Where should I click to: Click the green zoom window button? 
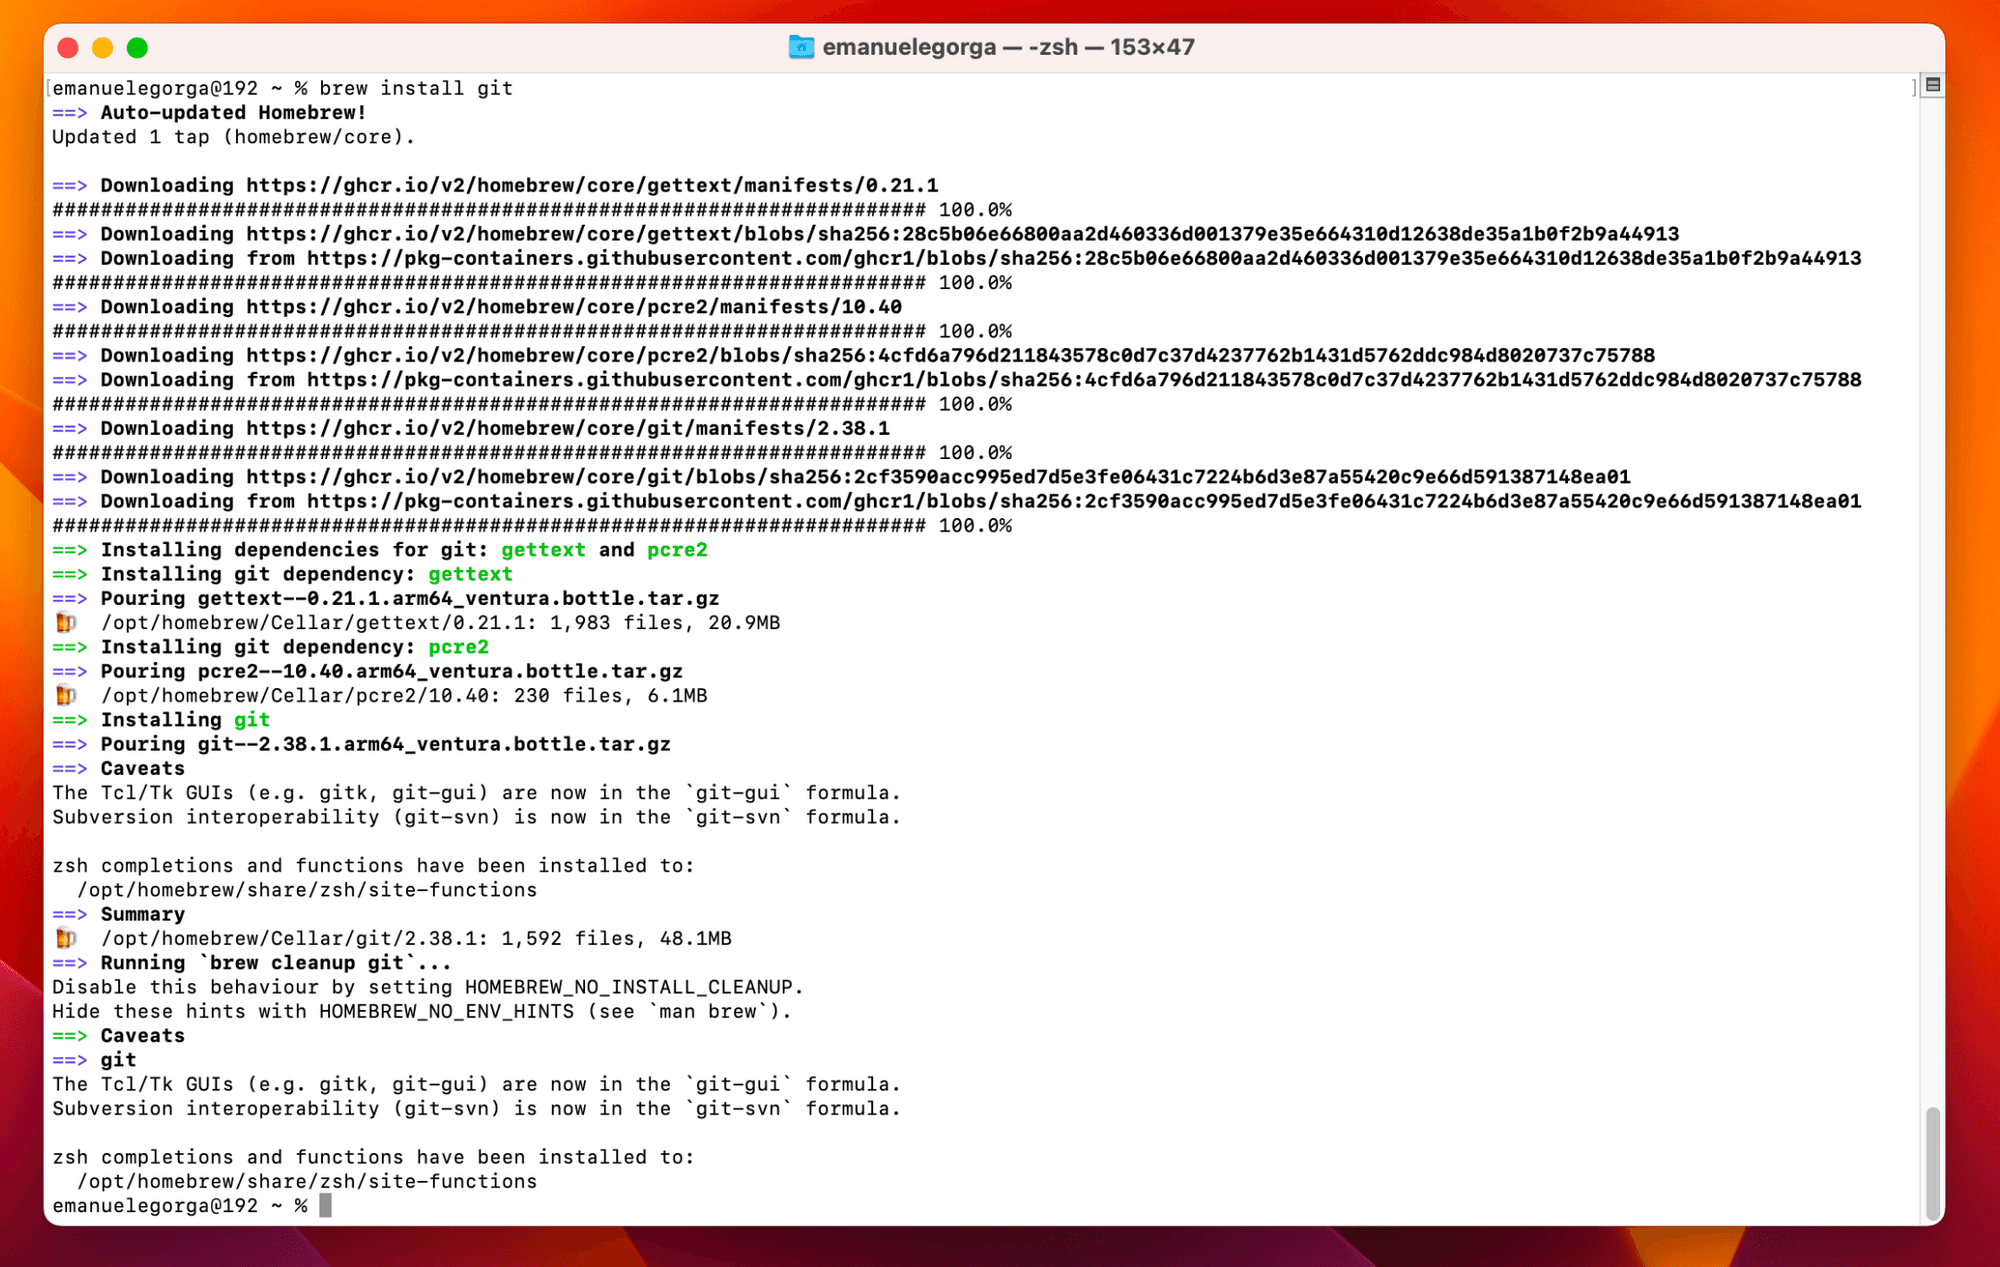[x=138, y=47]
